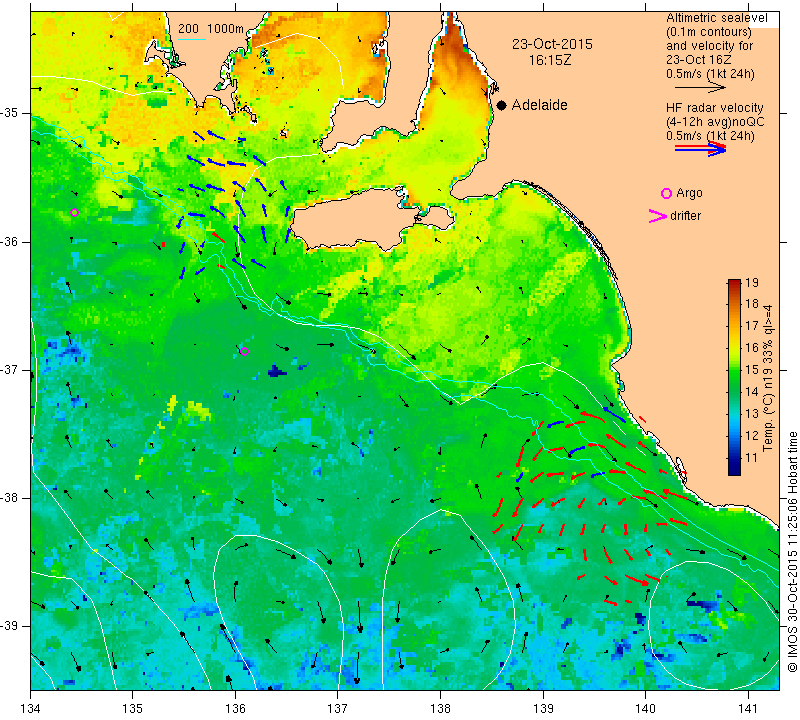Image resolution: width=800 pixels, height=720 pixels.
Task: Click the 'Altimetric sealevel' legend heading
Action: tap(716, 18)
